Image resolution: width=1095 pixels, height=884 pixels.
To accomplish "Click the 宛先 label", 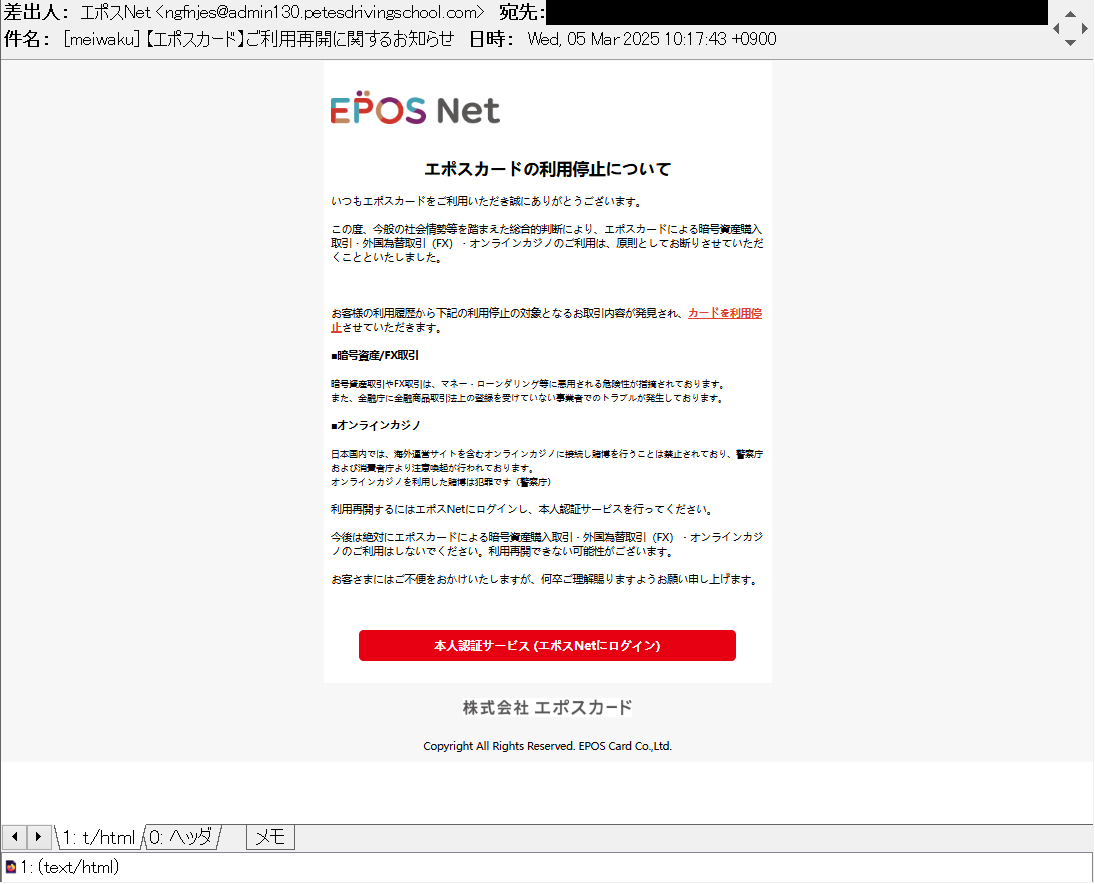I will (522, 13).
